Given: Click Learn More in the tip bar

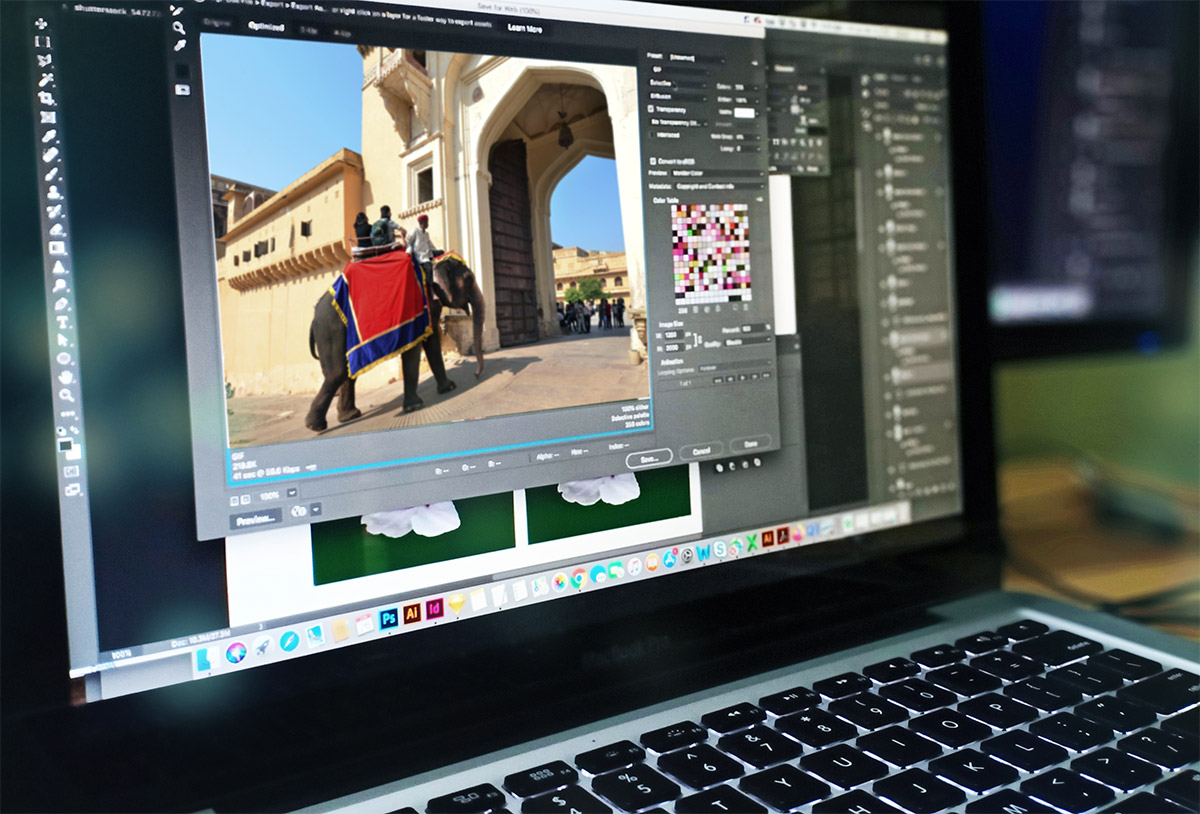Looking at the screenshot, I should pyautogui.click(x=525, y=29).
